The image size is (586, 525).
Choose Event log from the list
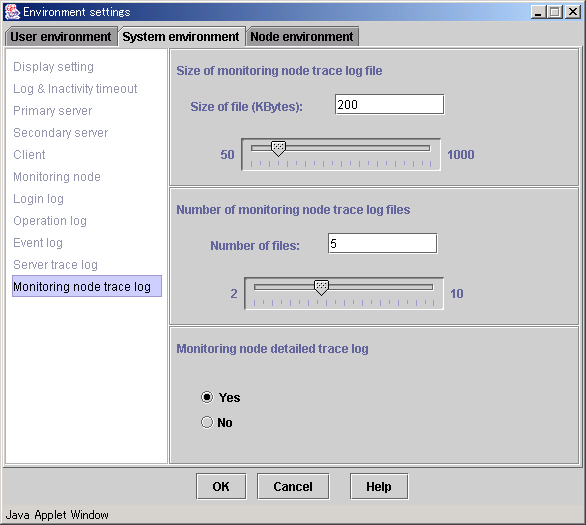coord(38,243)
